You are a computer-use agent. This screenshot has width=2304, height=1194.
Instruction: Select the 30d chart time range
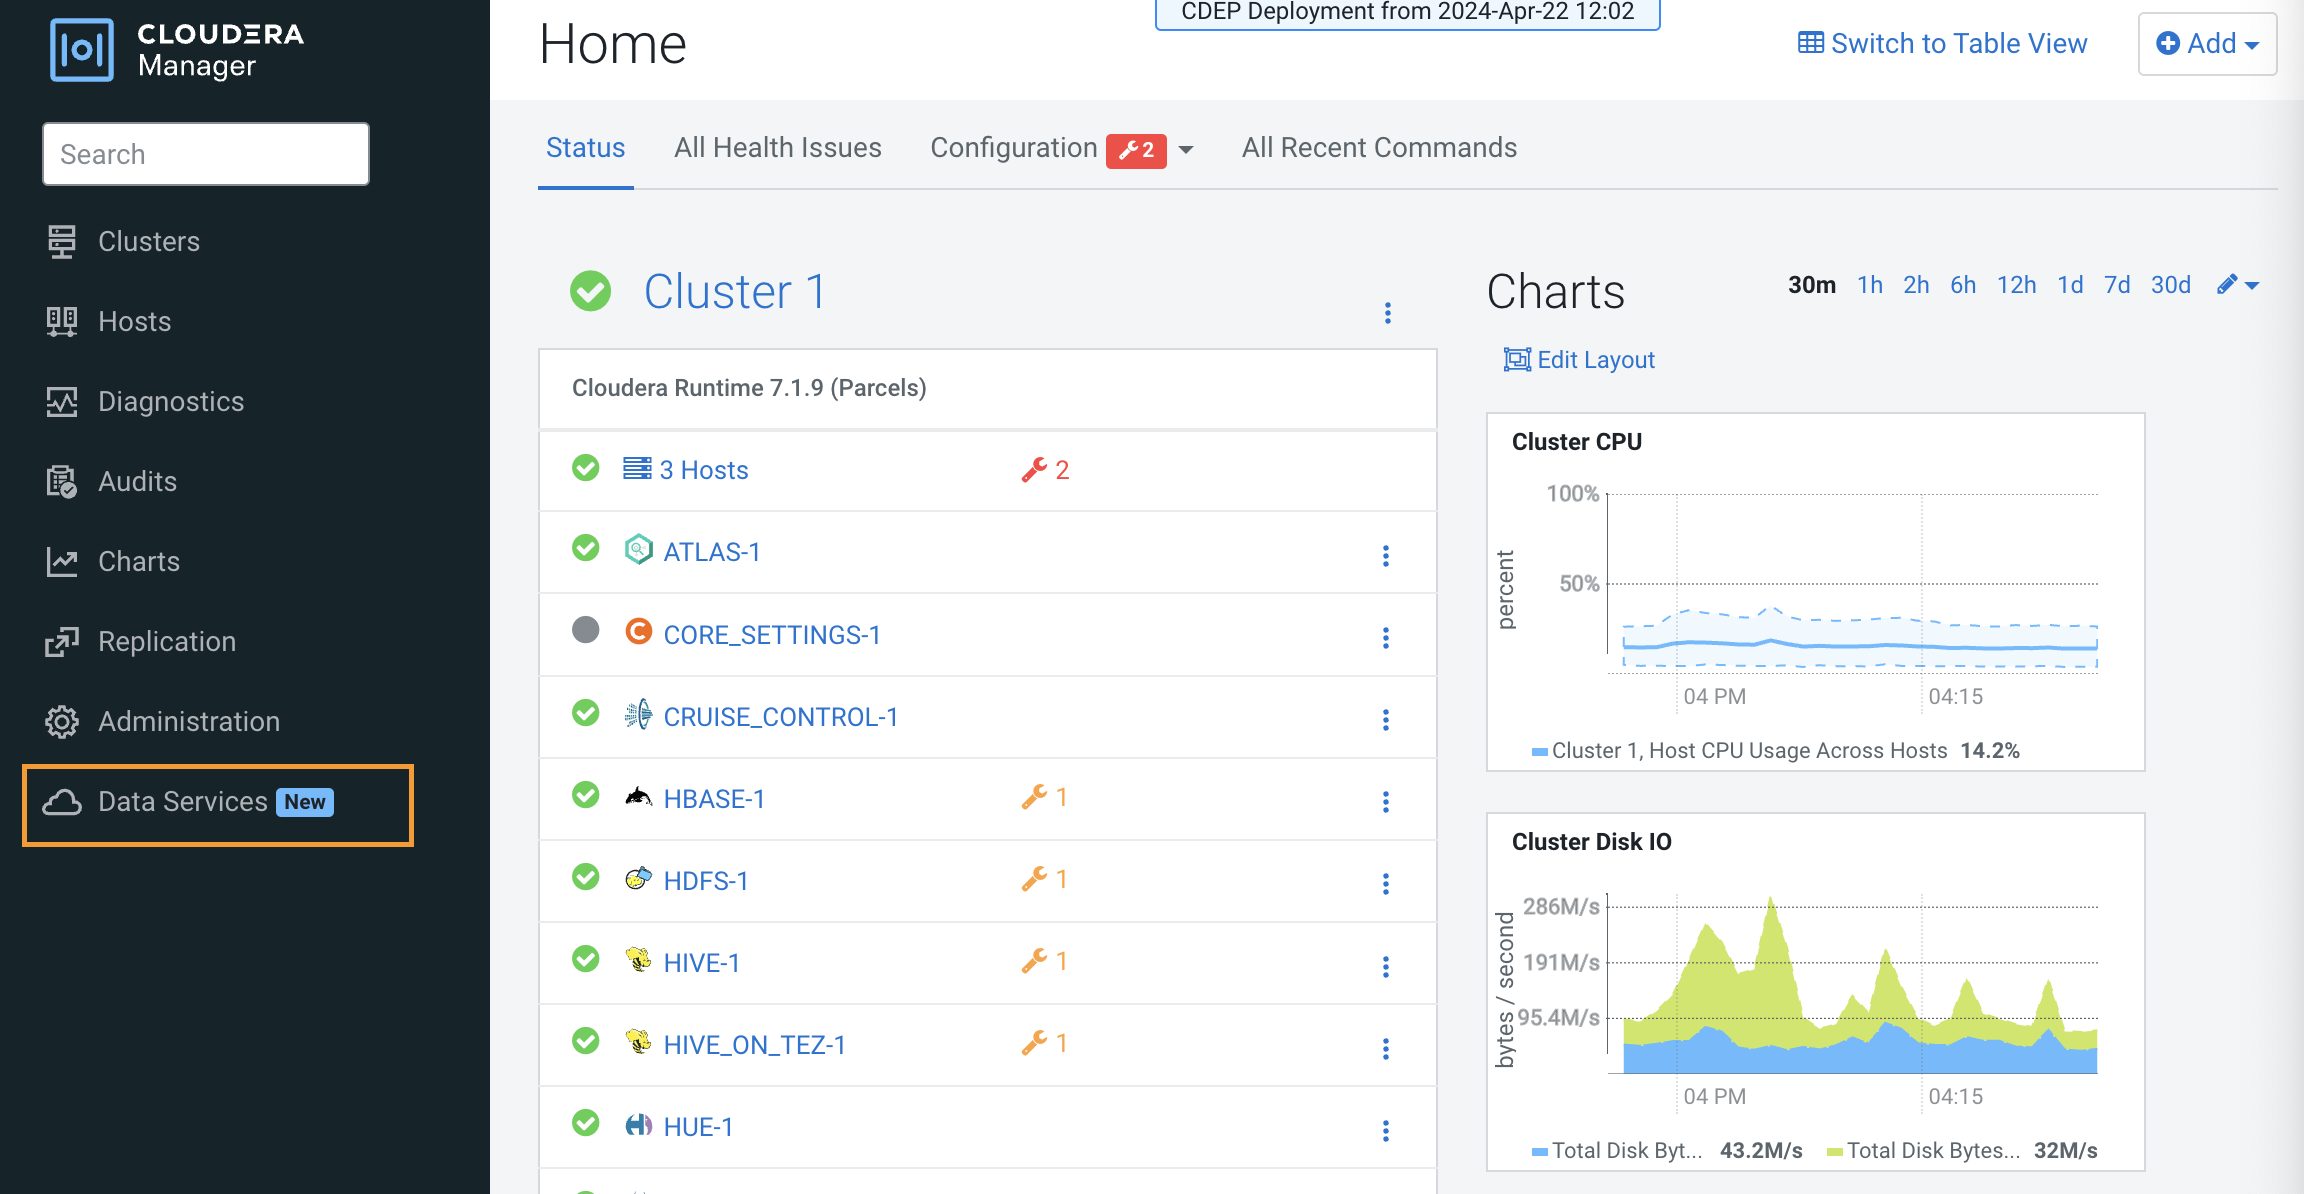tap(2171, 285)
